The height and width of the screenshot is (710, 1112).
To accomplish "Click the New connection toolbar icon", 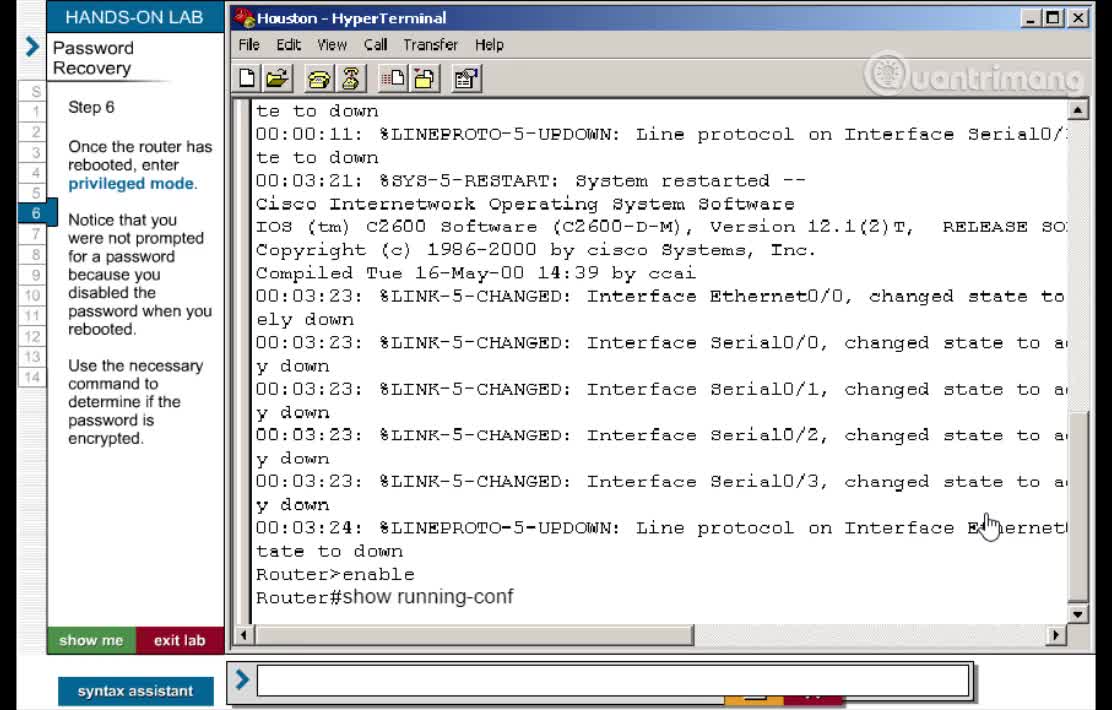I will [x=247, y=78].
